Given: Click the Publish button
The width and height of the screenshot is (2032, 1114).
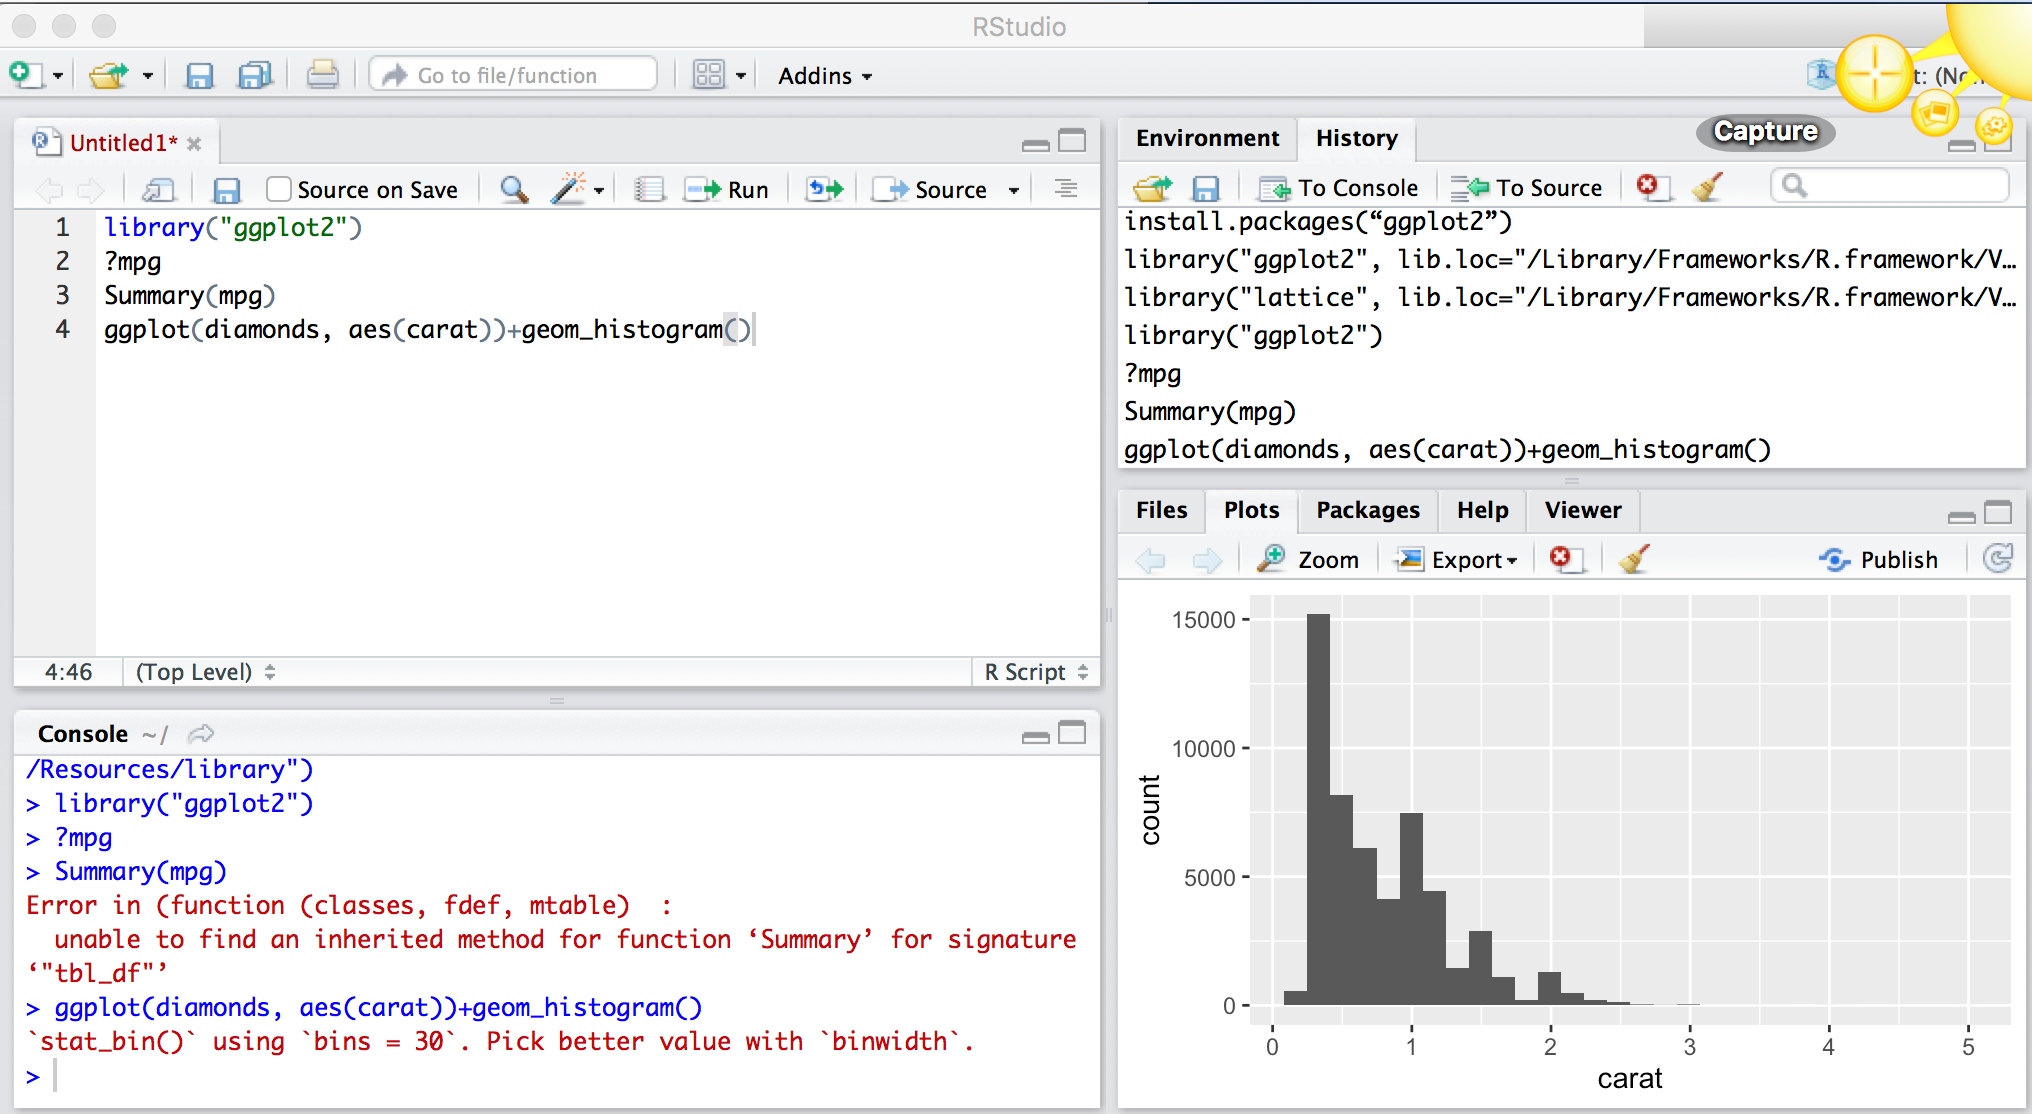Looking at the screenshot, I should click(x=1879, y=559).
